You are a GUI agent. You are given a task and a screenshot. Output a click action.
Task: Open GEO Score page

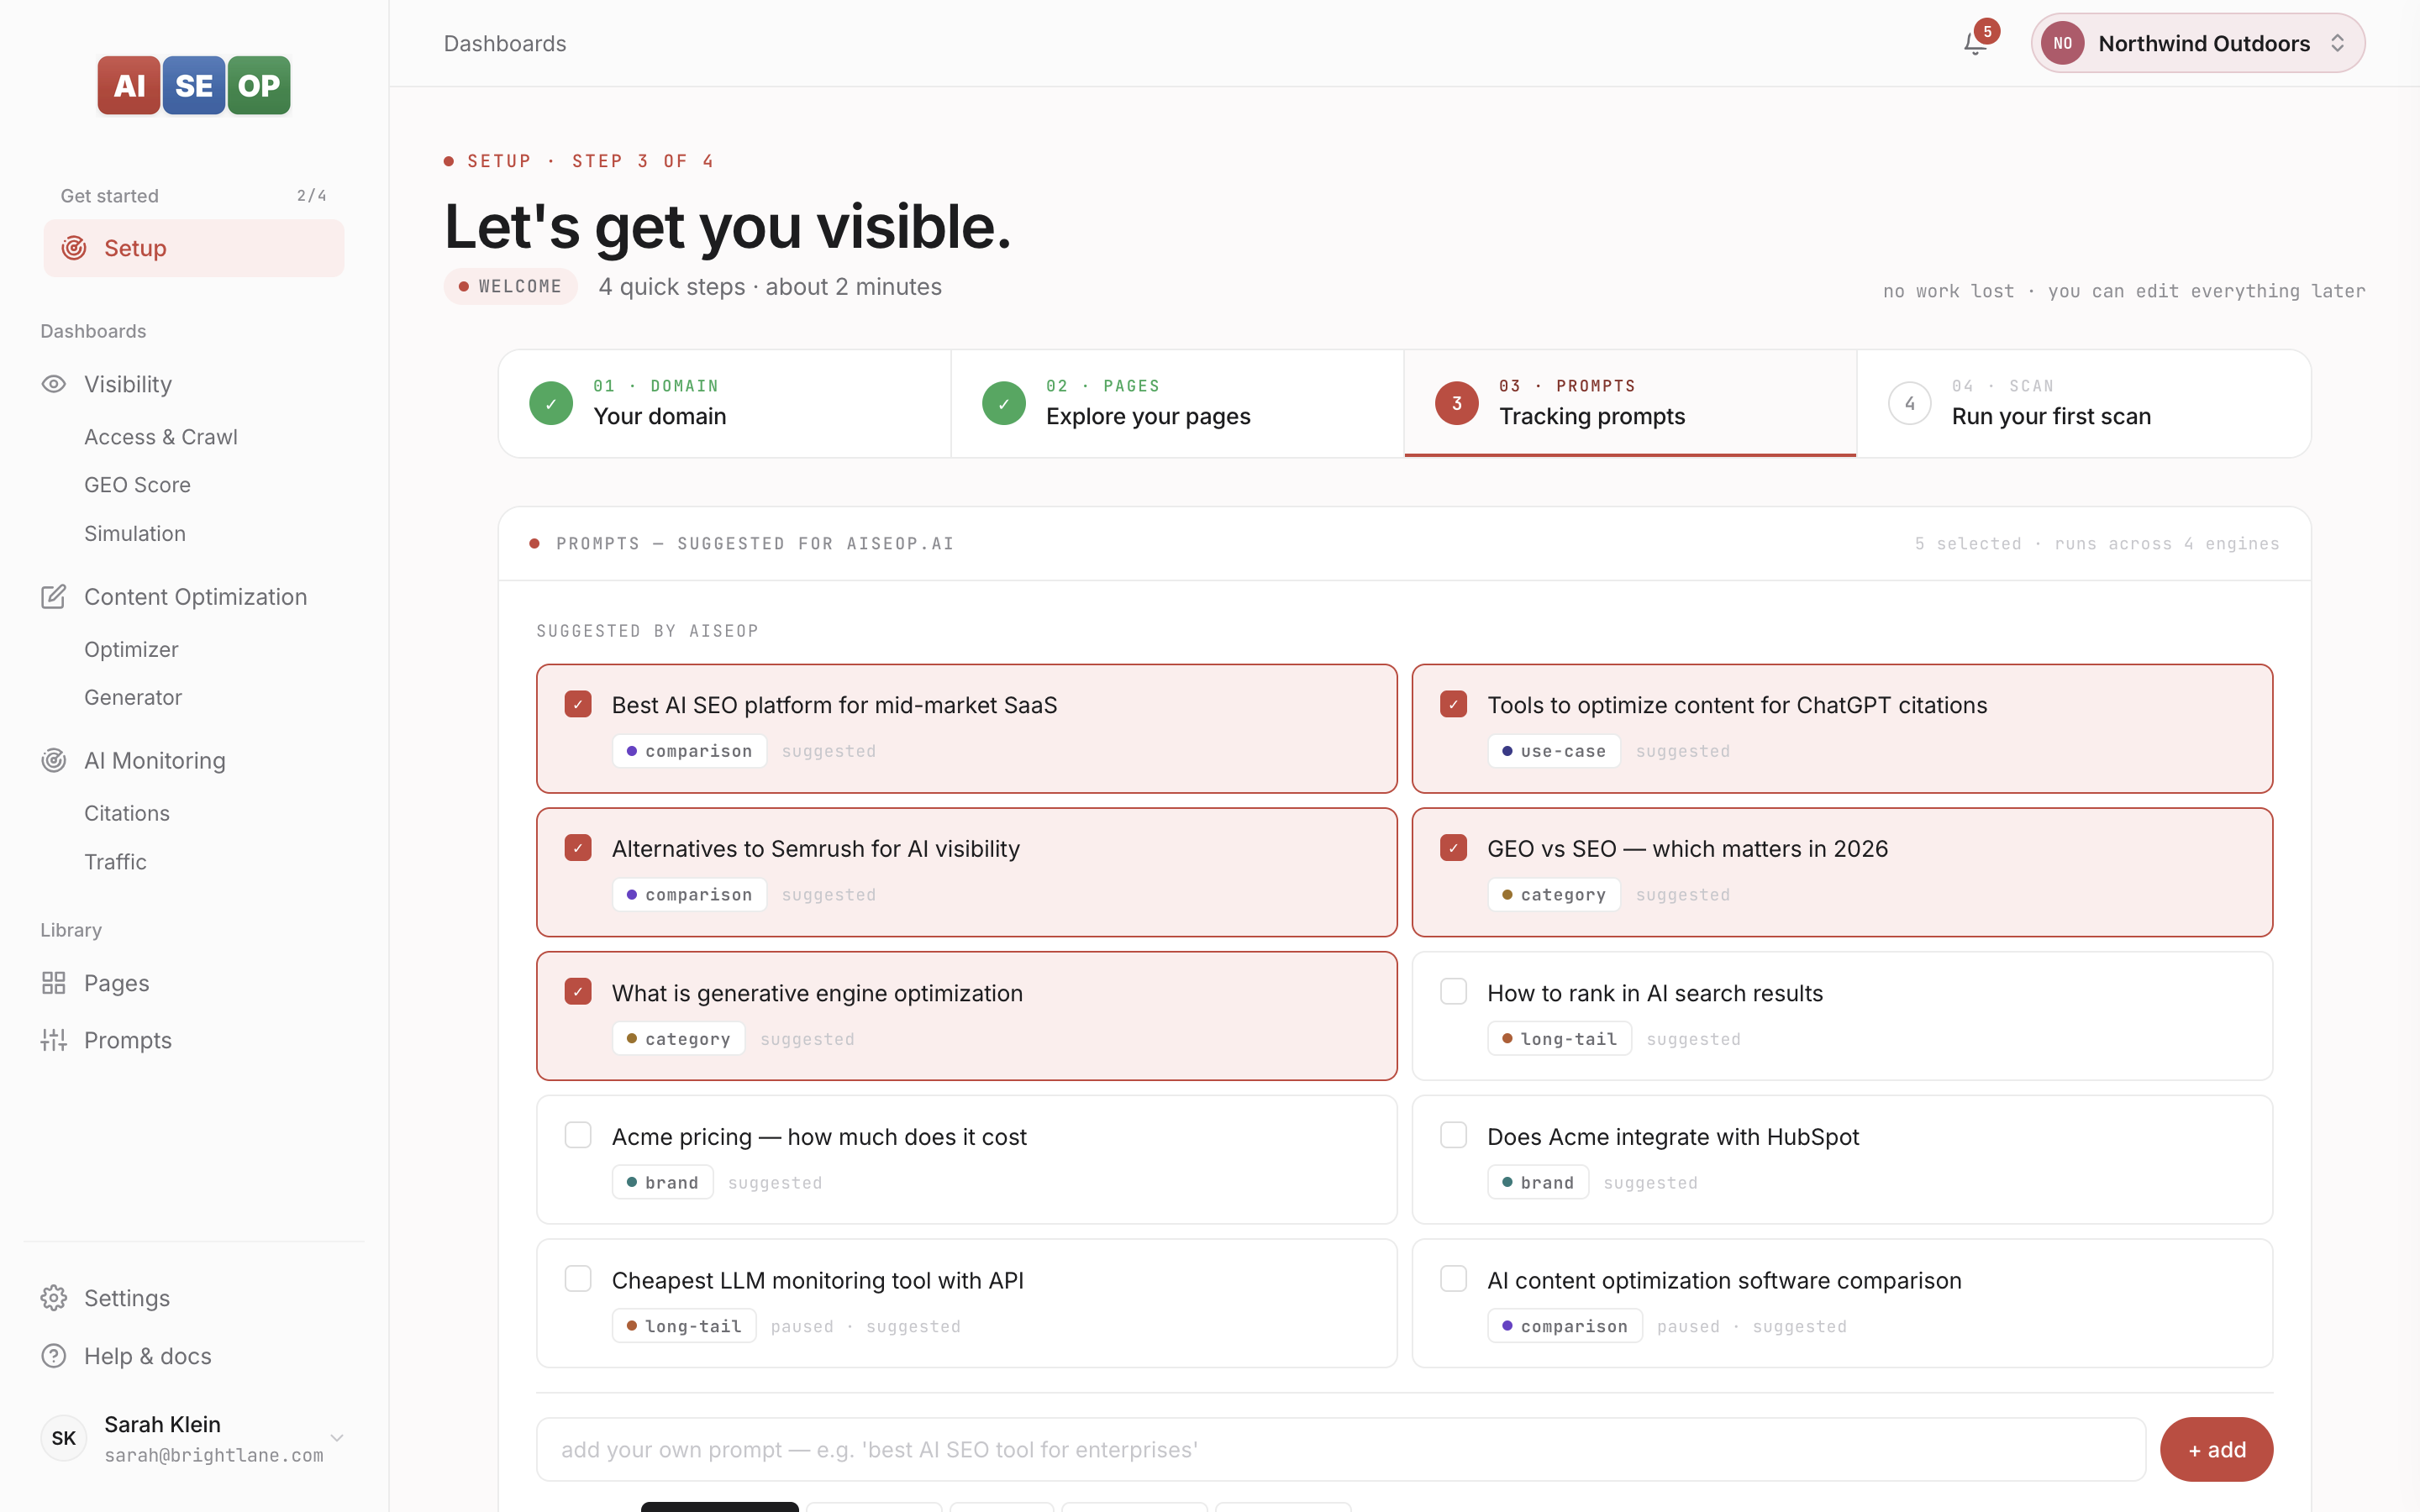pyautogui.click(x=137, y=485)
